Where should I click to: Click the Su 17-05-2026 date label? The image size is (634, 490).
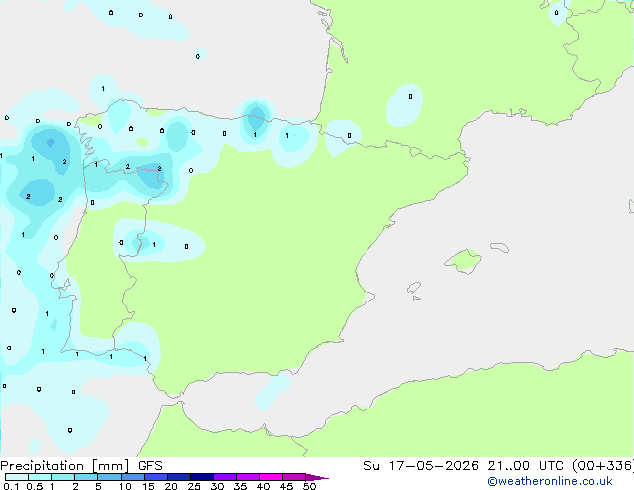coord(421,466)
